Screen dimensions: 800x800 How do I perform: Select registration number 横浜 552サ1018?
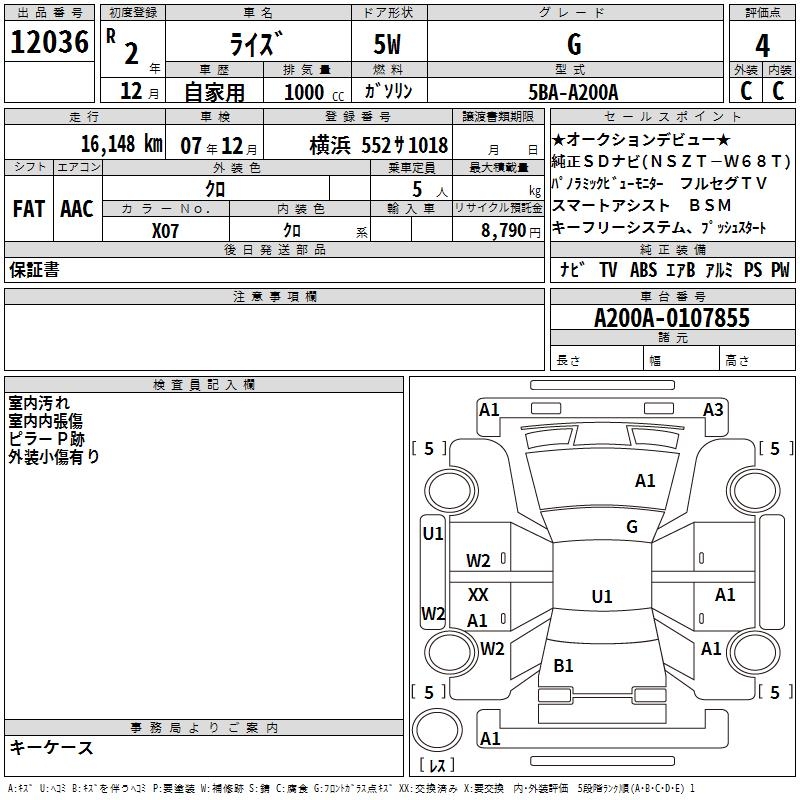point(379,145)
